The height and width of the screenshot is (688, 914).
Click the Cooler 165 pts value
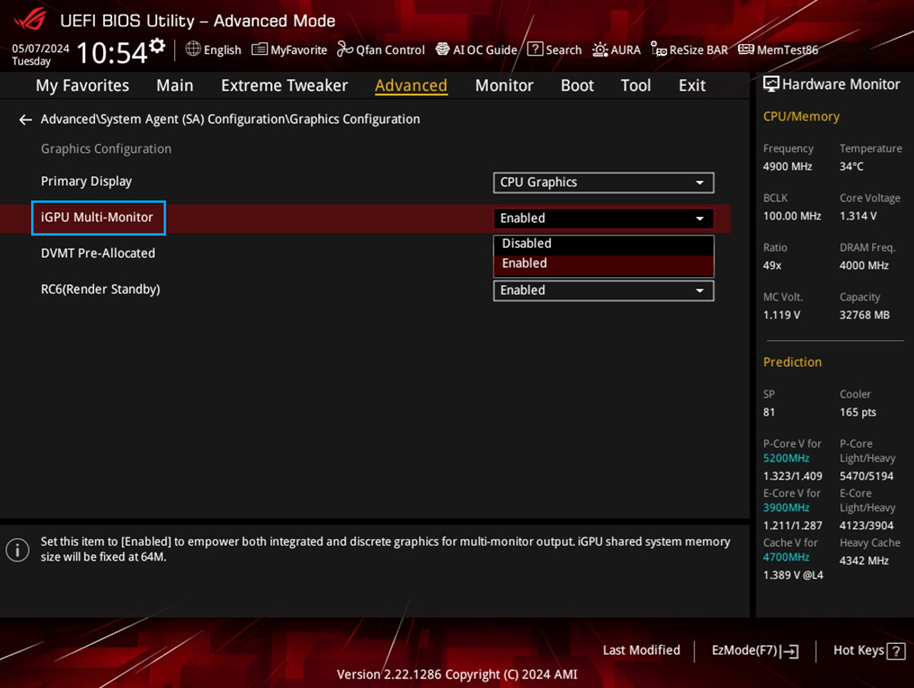point(857,412)
